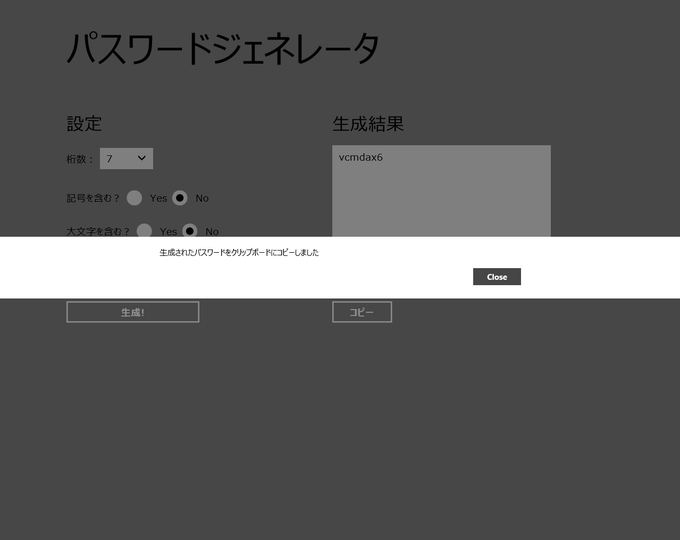
Task: Choose Yes for 大文字を含む
Action: pyautogui.click(x=144, y=230)
